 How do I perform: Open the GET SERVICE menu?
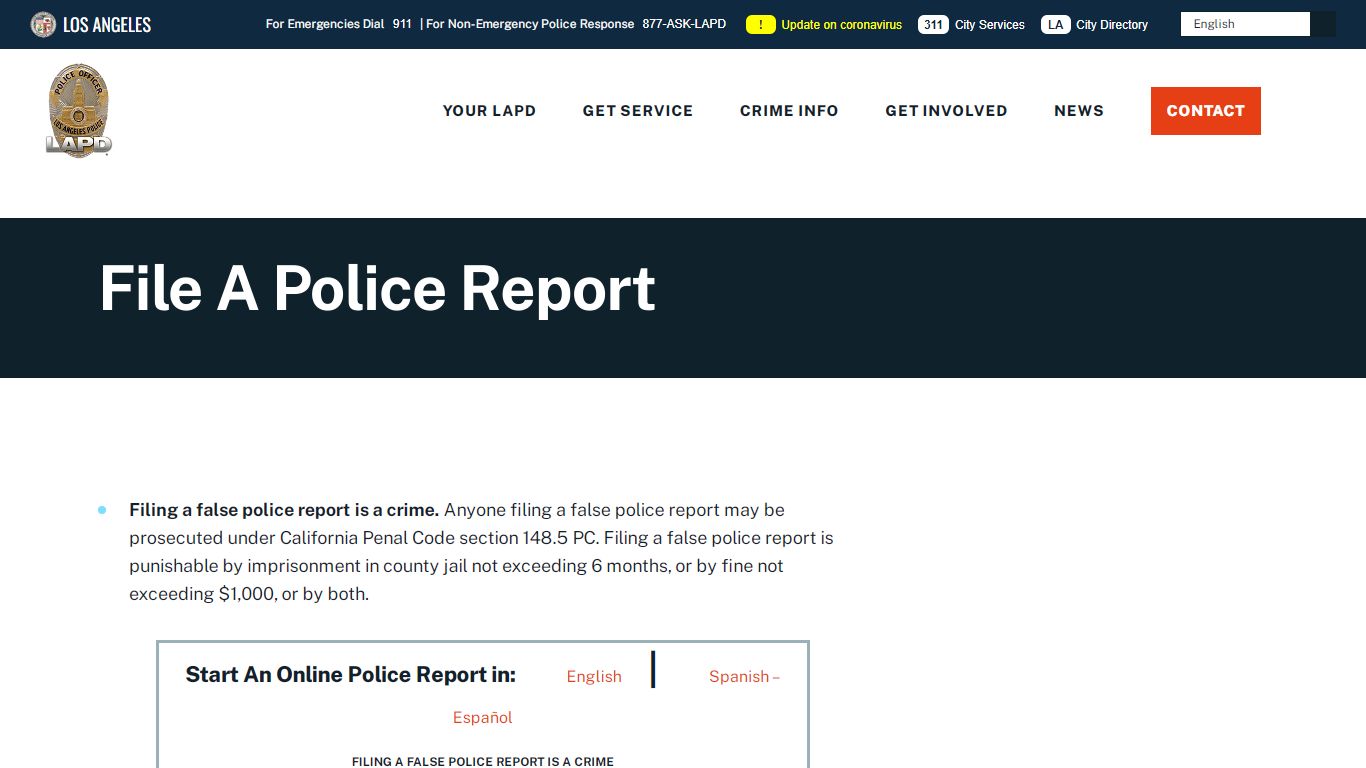638,111
